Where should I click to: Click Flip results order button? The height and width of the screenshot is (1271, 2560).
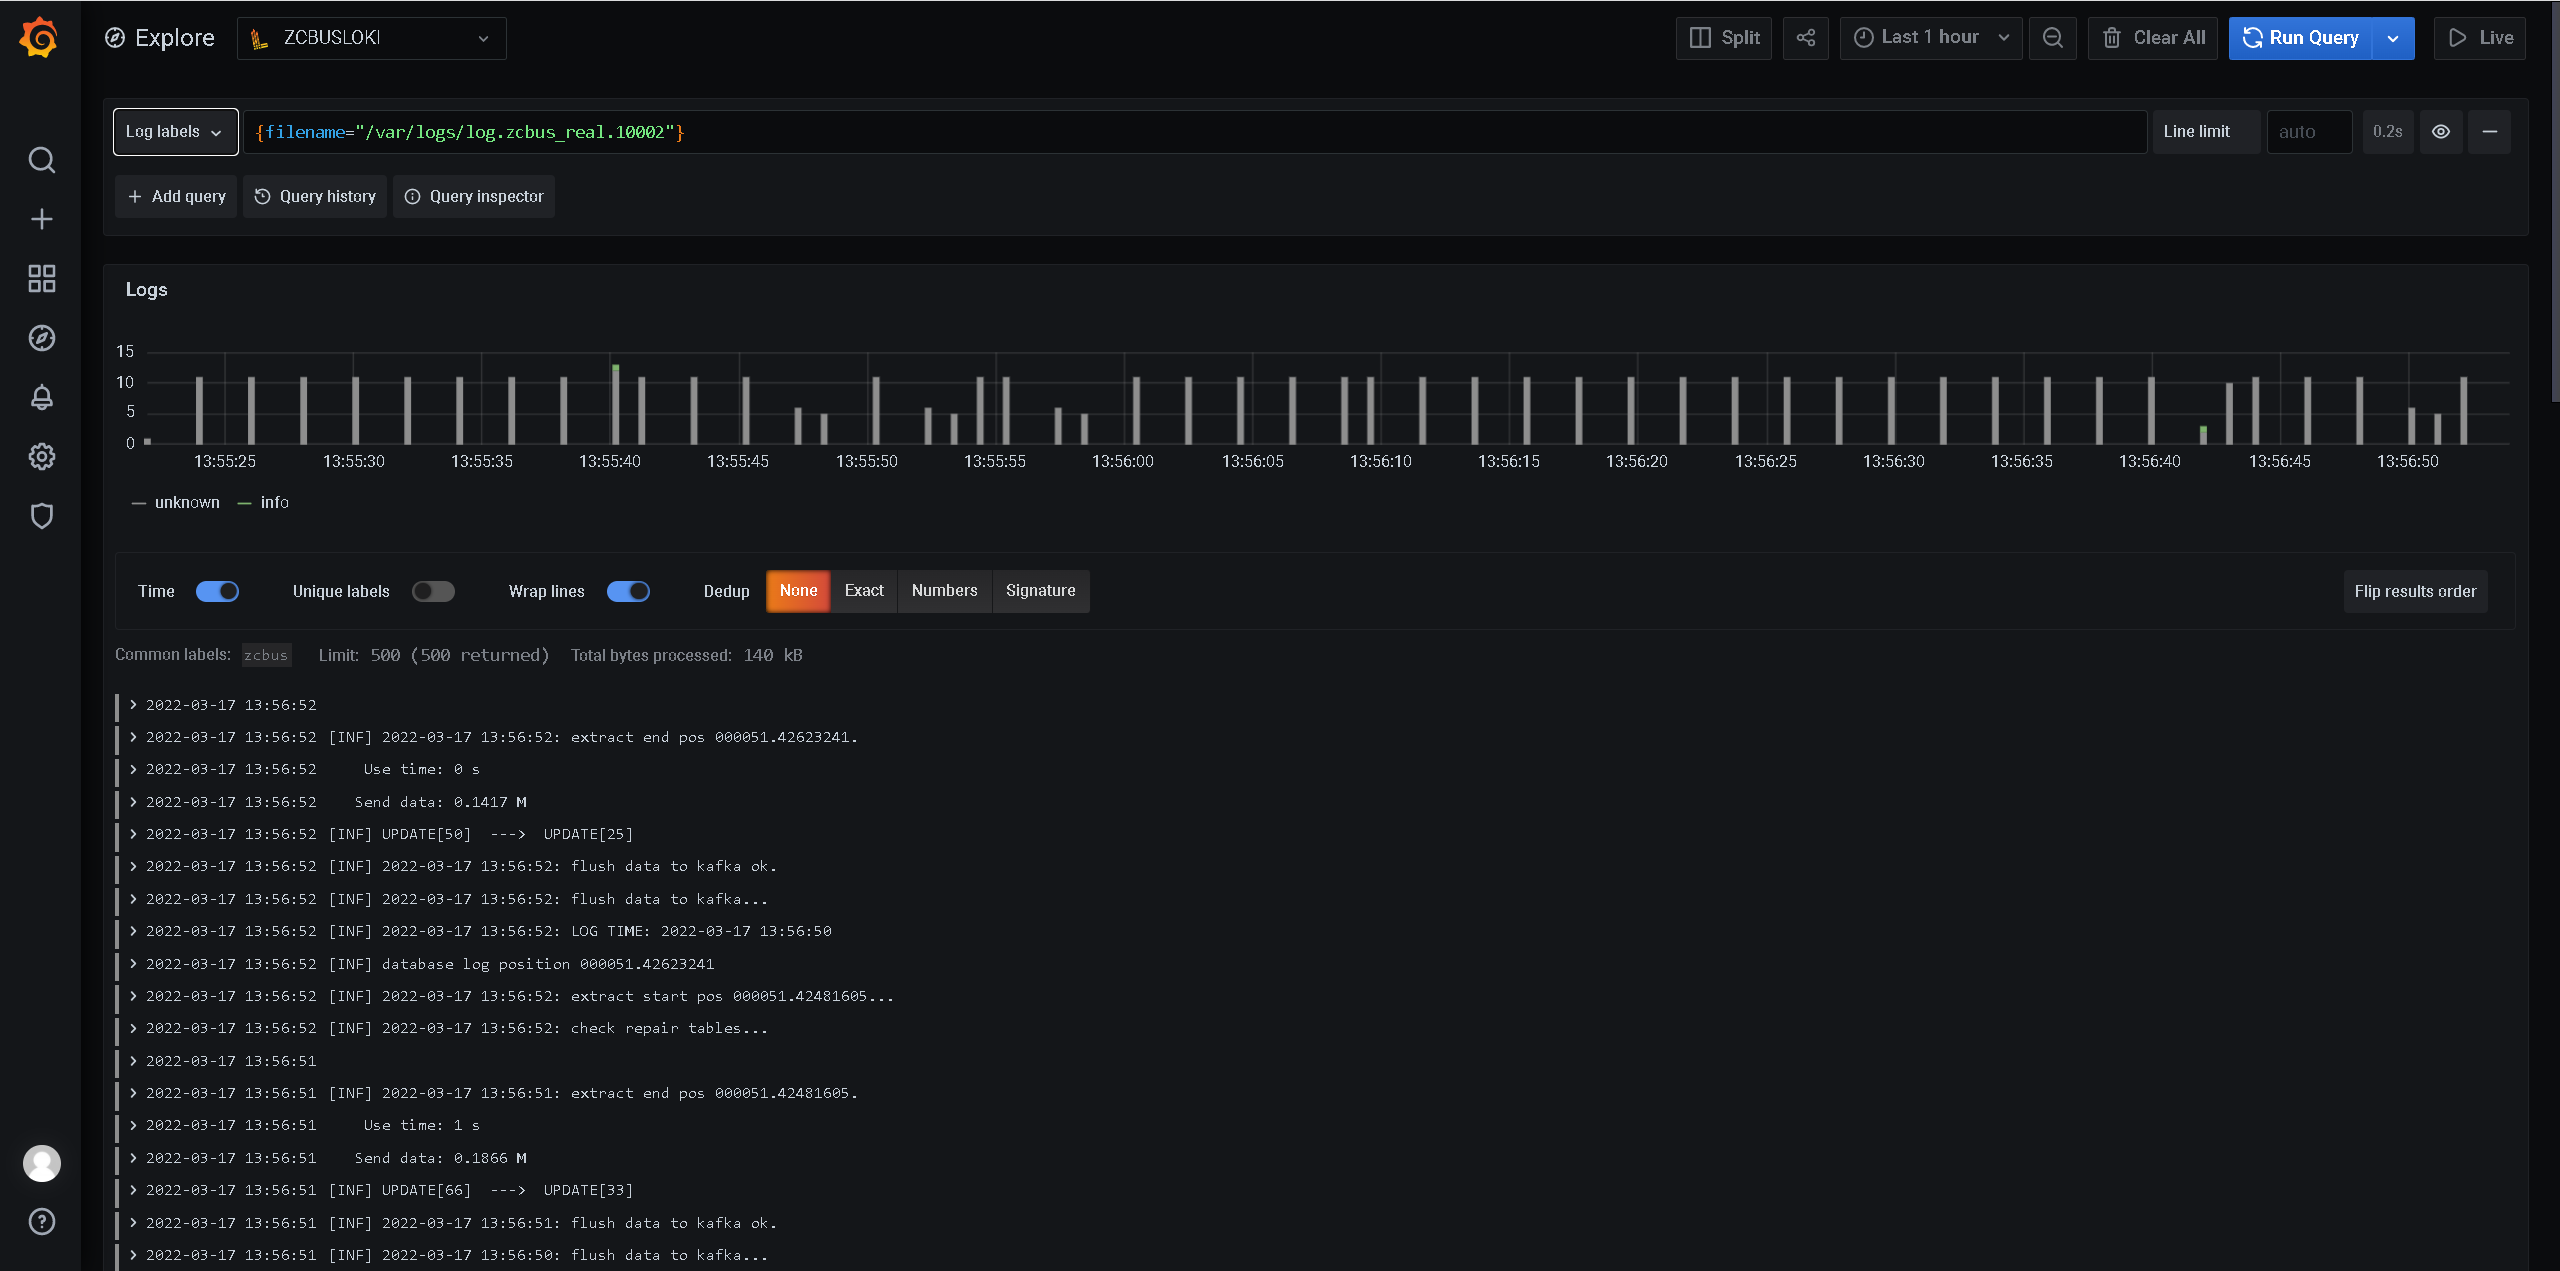tap(2414, 591)
